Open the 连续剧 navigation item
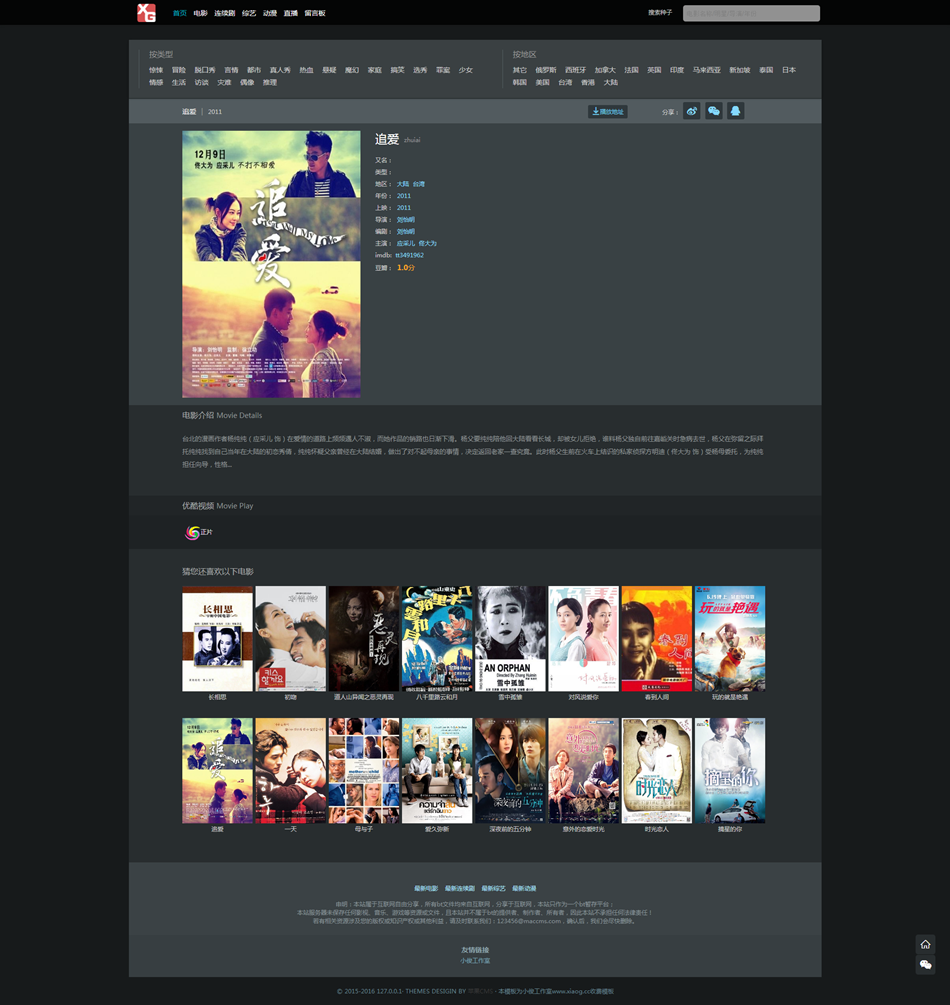 pos(224,13)
